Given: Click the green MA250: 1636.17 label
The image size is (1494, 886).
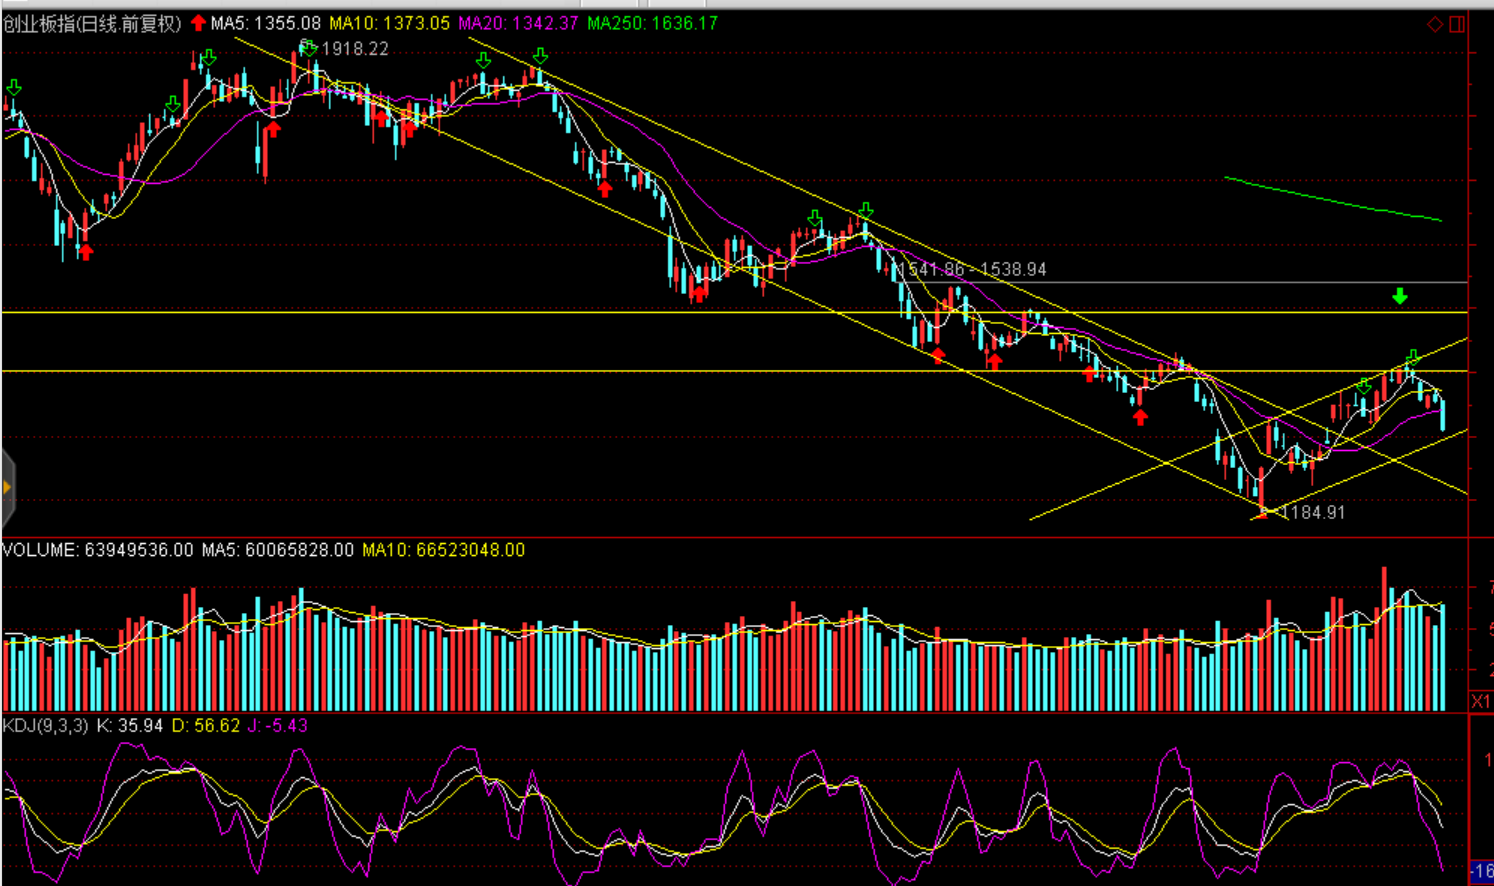Looking at the screenshot, I should [x=652, y=23].
